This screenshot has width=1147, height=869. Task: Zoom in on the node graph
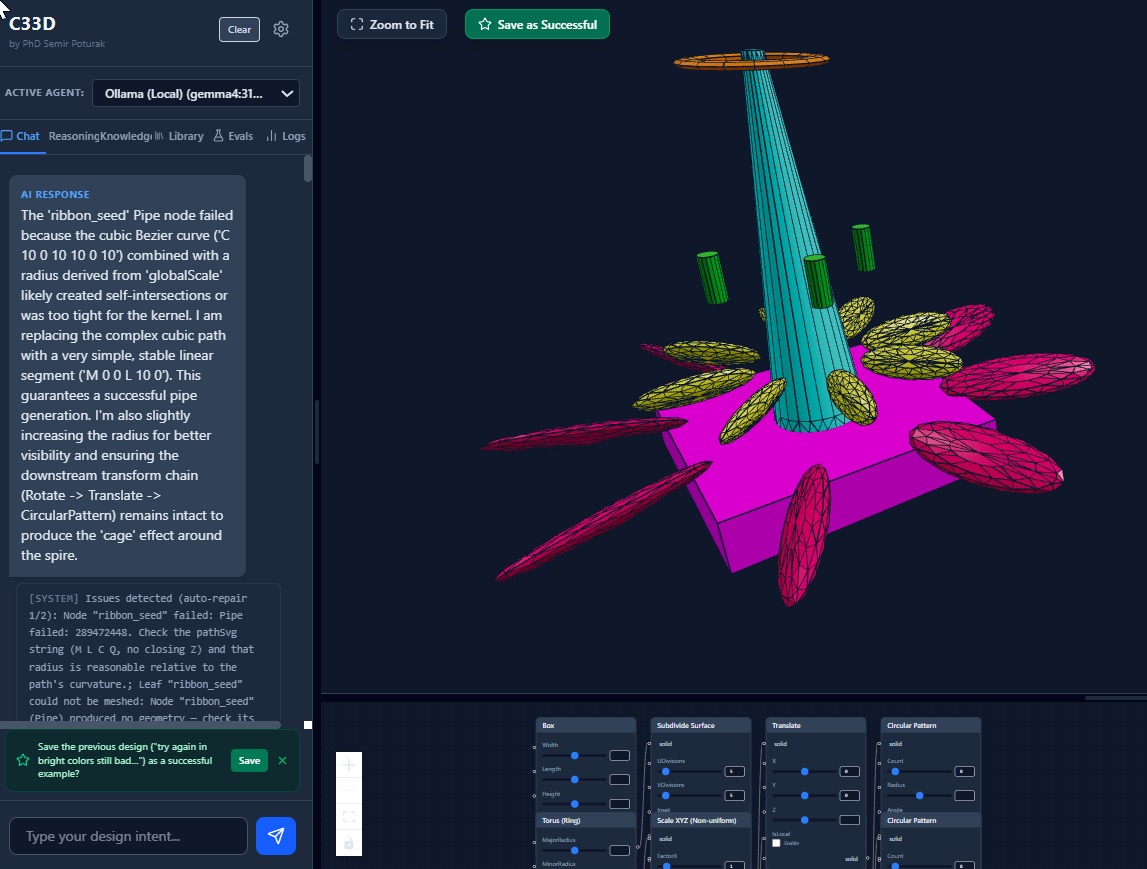(349, 765)
